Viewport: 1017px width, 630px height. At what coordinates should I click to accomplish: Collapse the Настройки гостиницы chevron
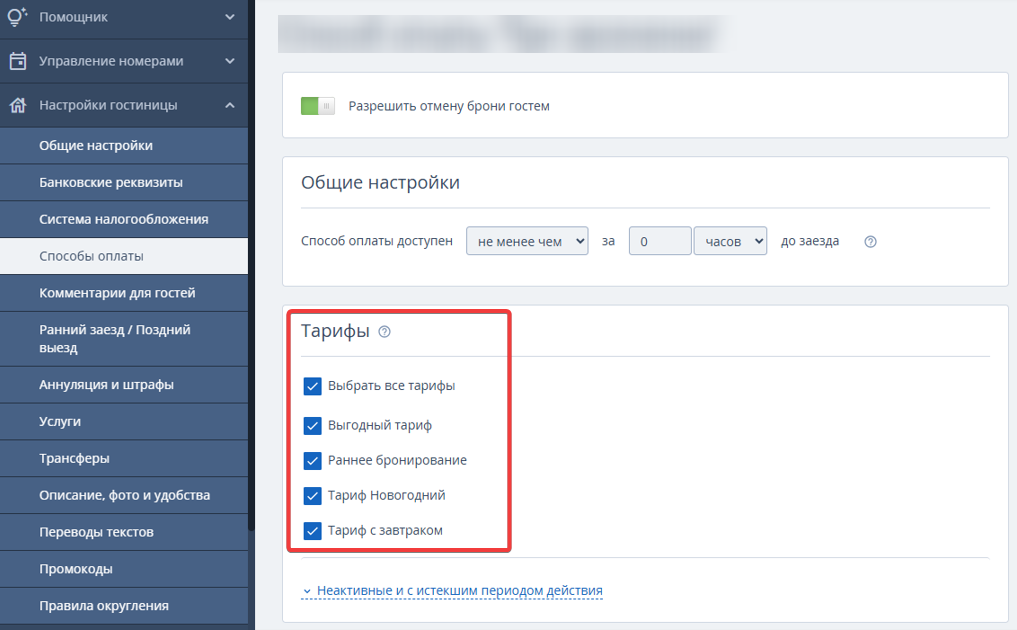(230, 105)
